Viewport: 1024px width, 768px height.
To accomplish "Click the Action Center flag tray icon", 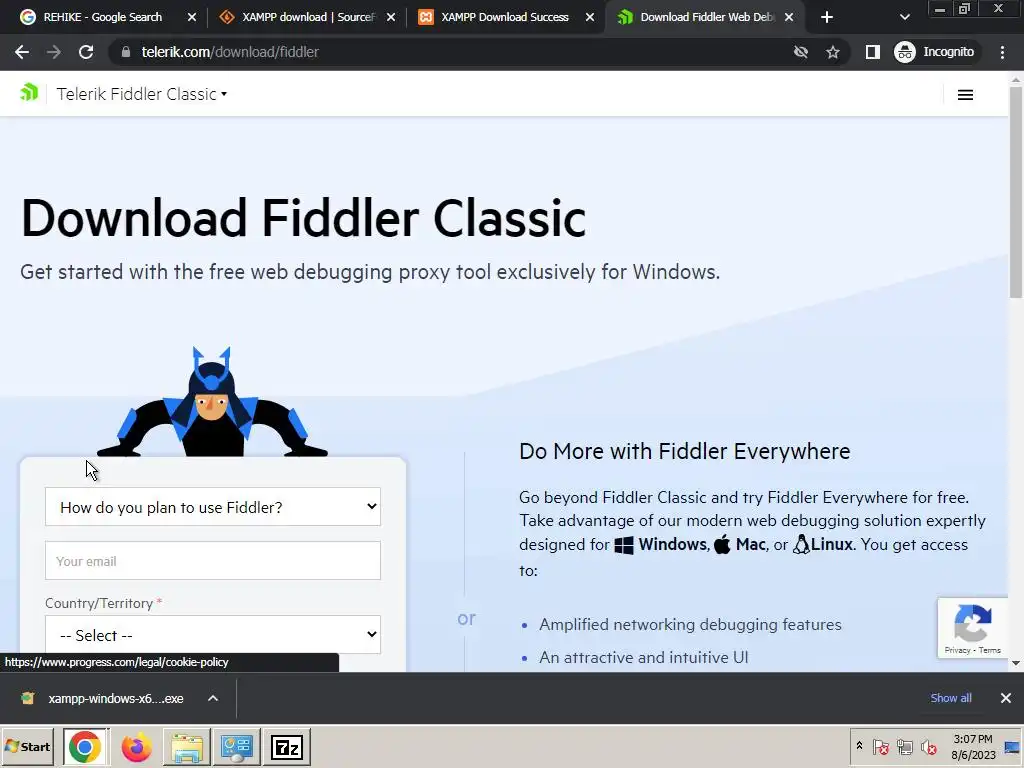I will [x=880, y=746].
